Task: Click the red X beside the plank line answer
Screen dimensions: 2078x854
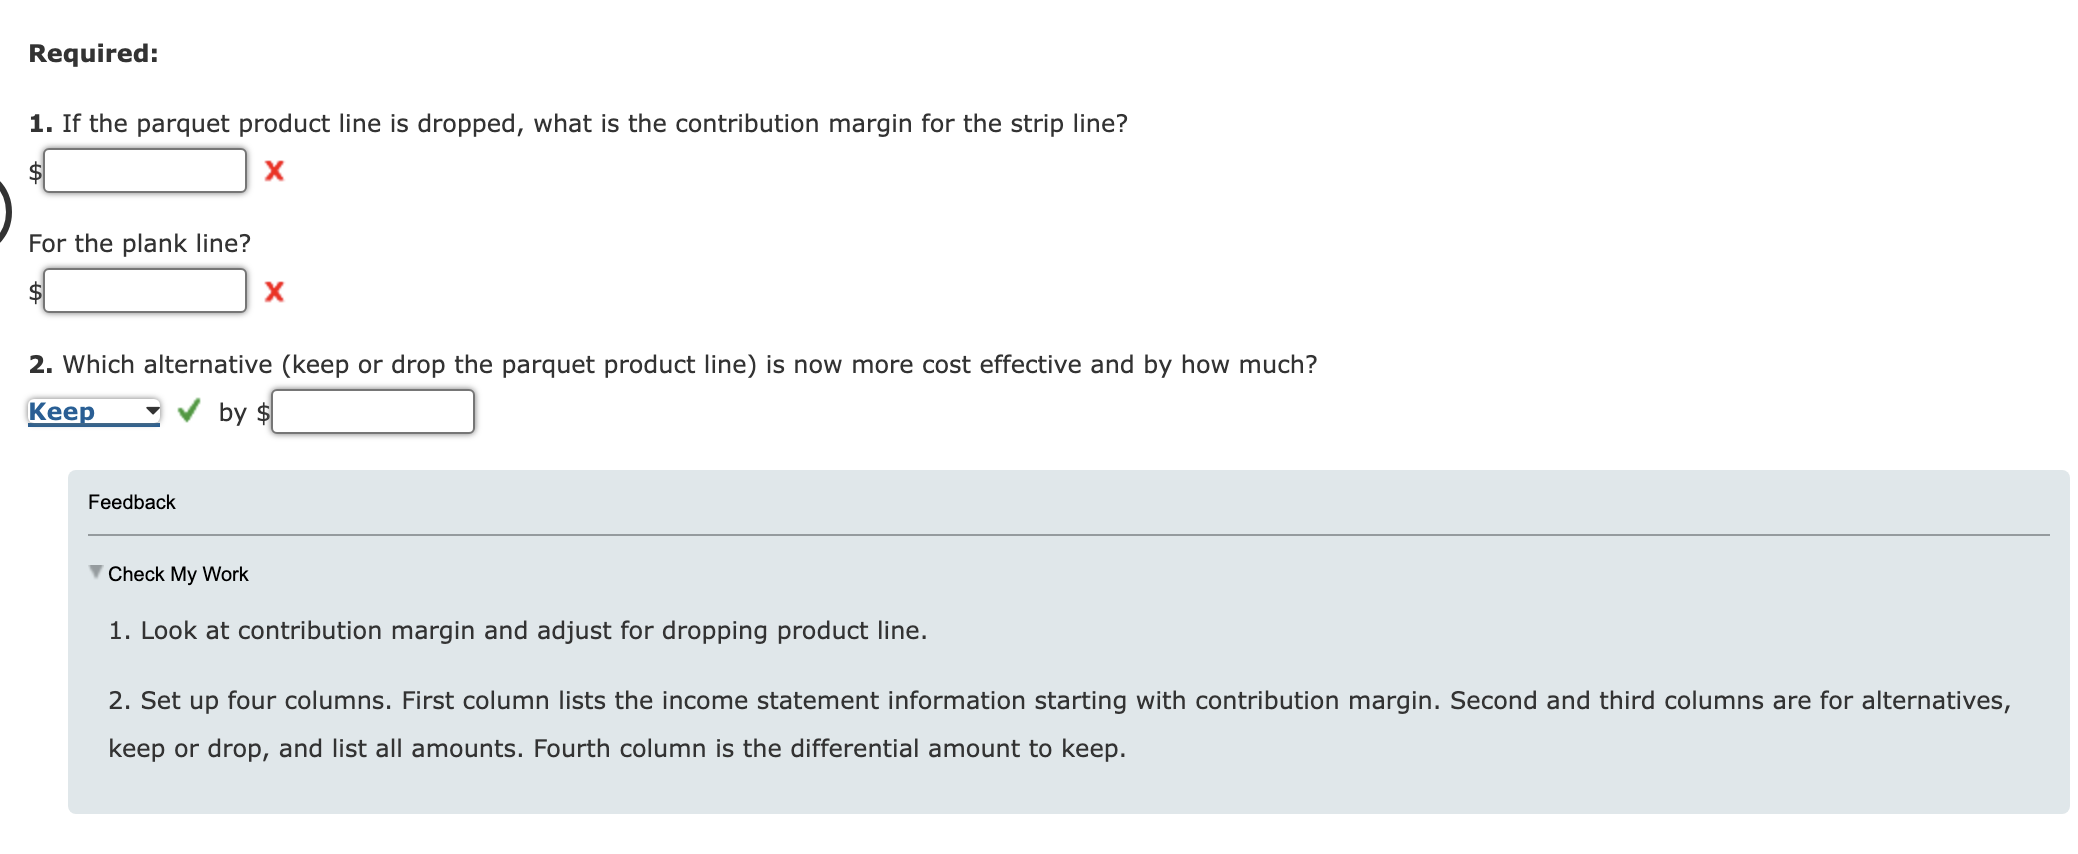Action: point(274,292)
